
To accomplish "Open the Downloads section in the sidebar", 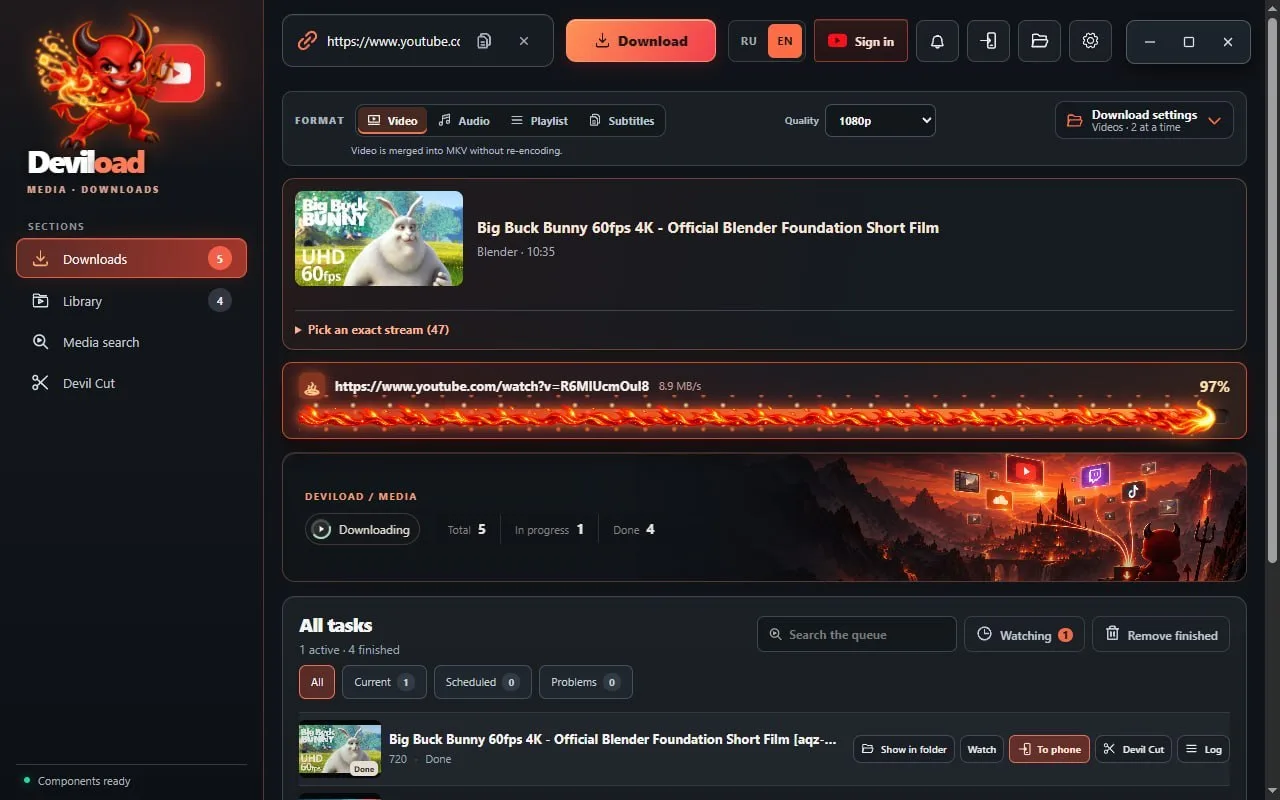I will [x=131, y=259].
